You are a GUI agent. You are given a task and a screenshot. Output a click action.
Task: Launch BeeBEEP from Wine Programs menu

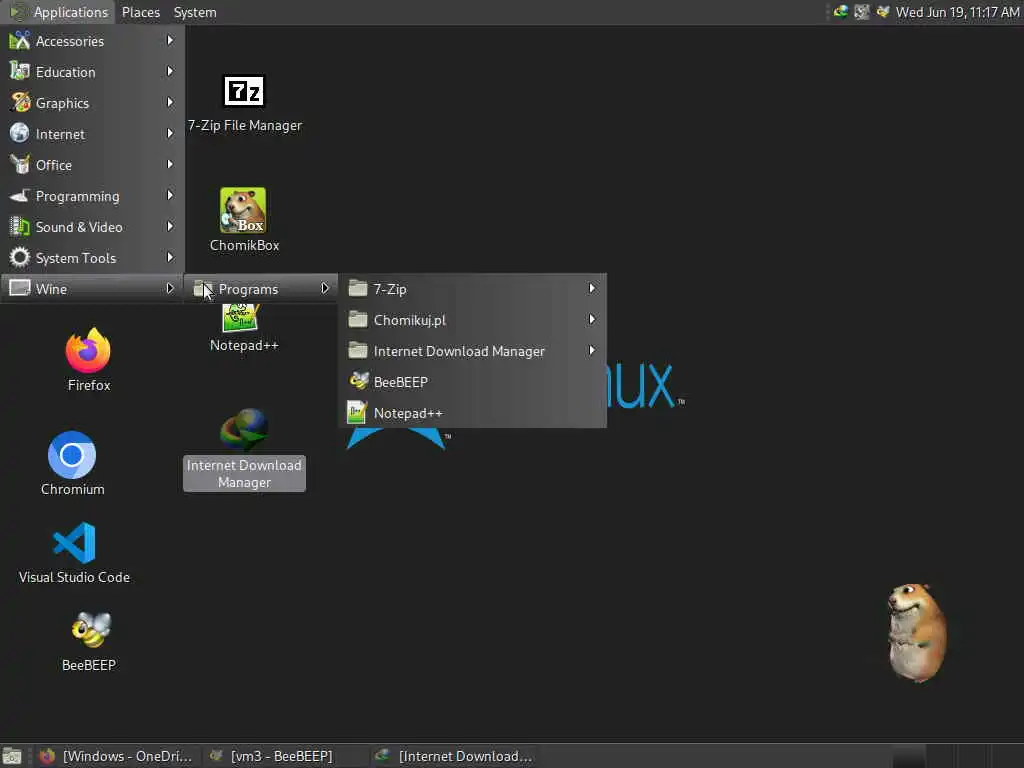472,382
